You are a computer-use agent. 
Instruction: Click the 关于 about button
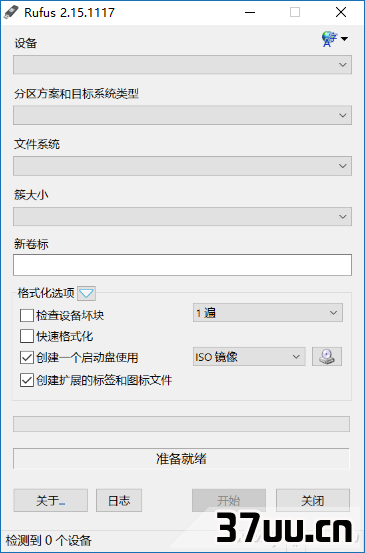pyautogui.click(x=50, y=500)
